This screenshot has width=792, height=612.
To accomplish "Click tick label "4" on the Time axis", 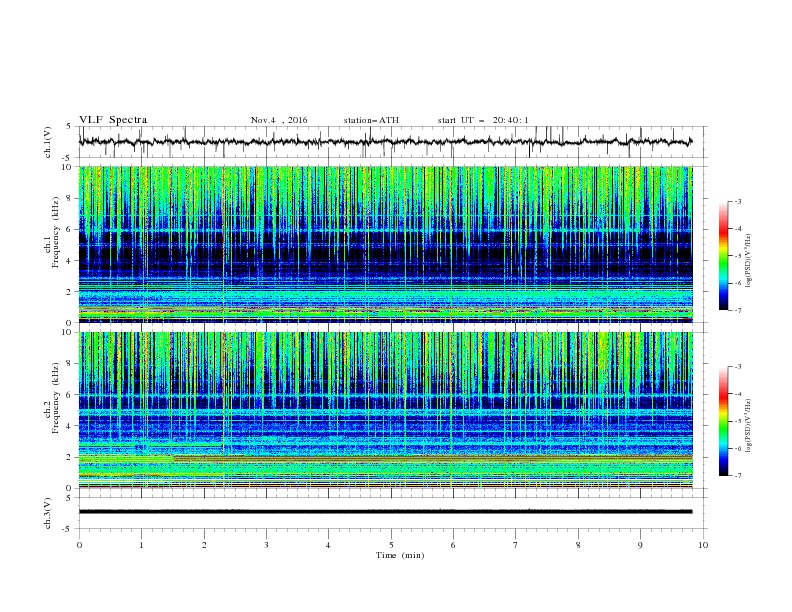I will tap(328, 545).
